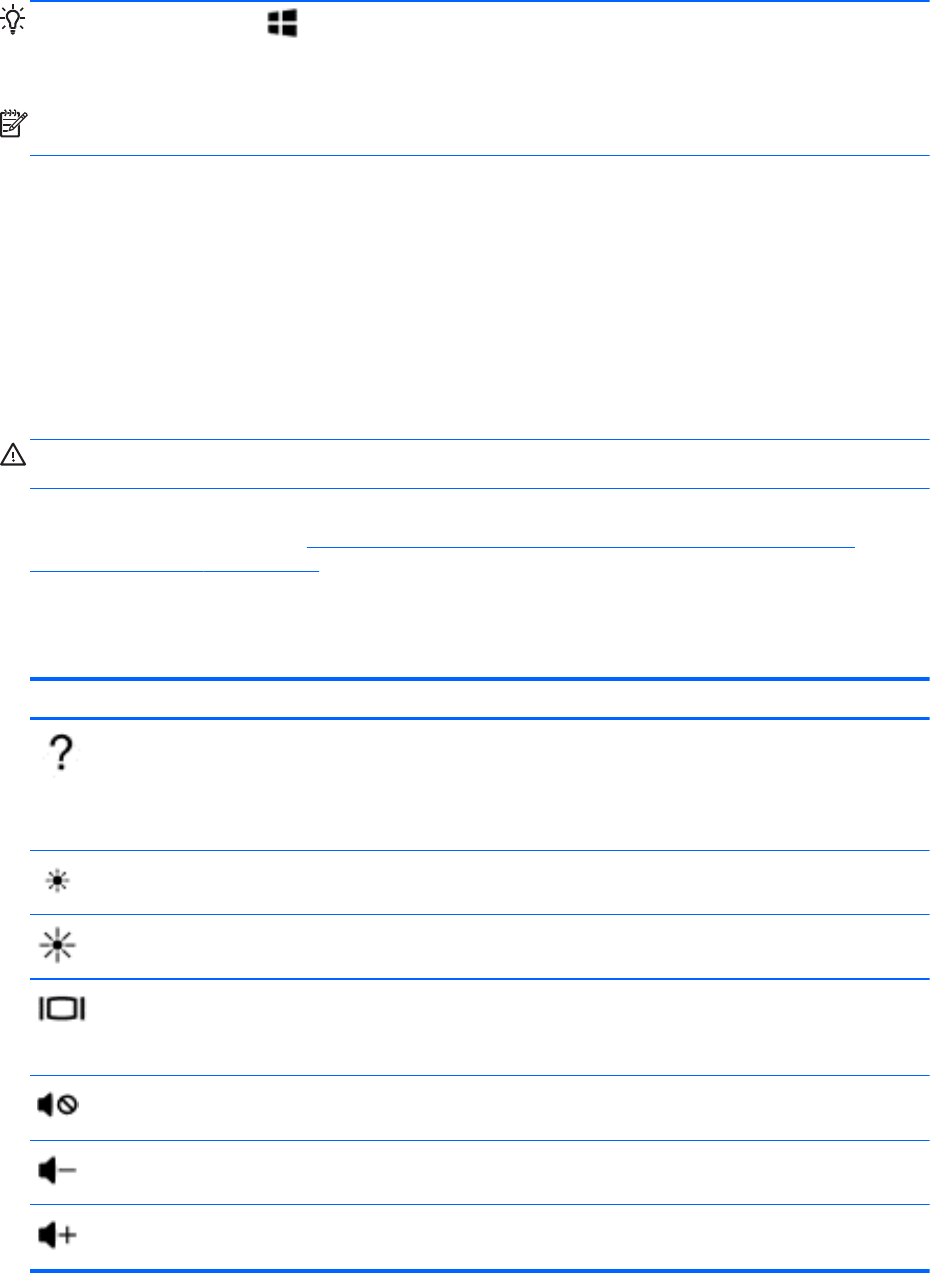The image size is (930, 1273).
Task: Click the caution warning triangle icon
Action: (15, 455)
